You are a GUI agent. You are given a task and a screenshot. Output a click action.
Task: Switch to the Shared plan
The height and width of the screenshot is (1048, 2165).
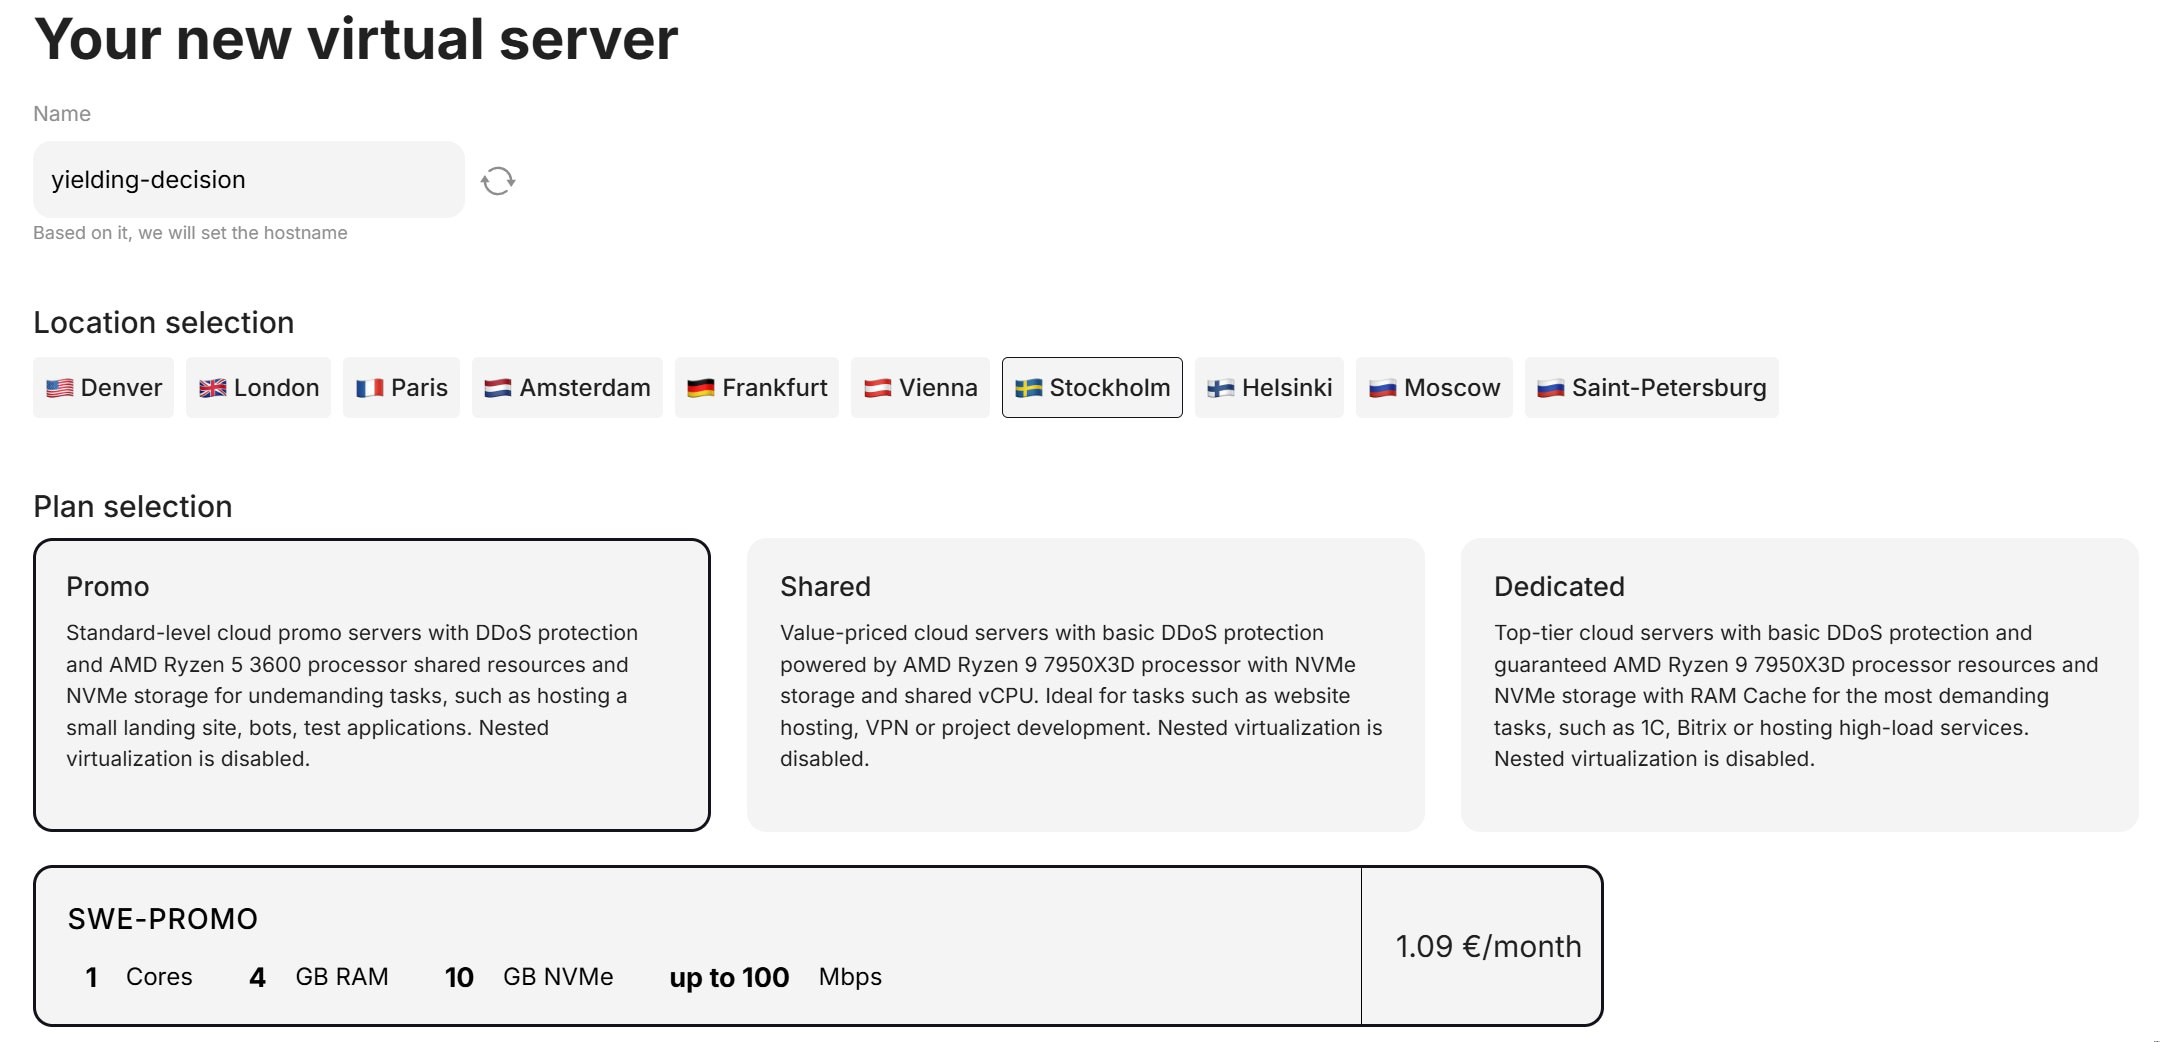pyautogui.click(x=1085, y=685)
